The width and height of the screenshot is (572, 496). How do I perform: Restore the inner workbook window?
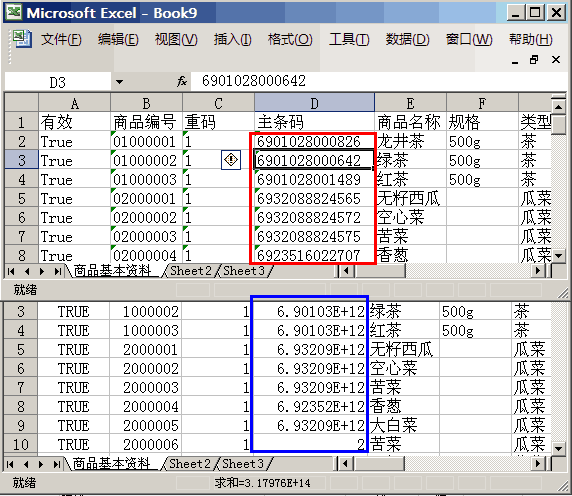point(534,59)
